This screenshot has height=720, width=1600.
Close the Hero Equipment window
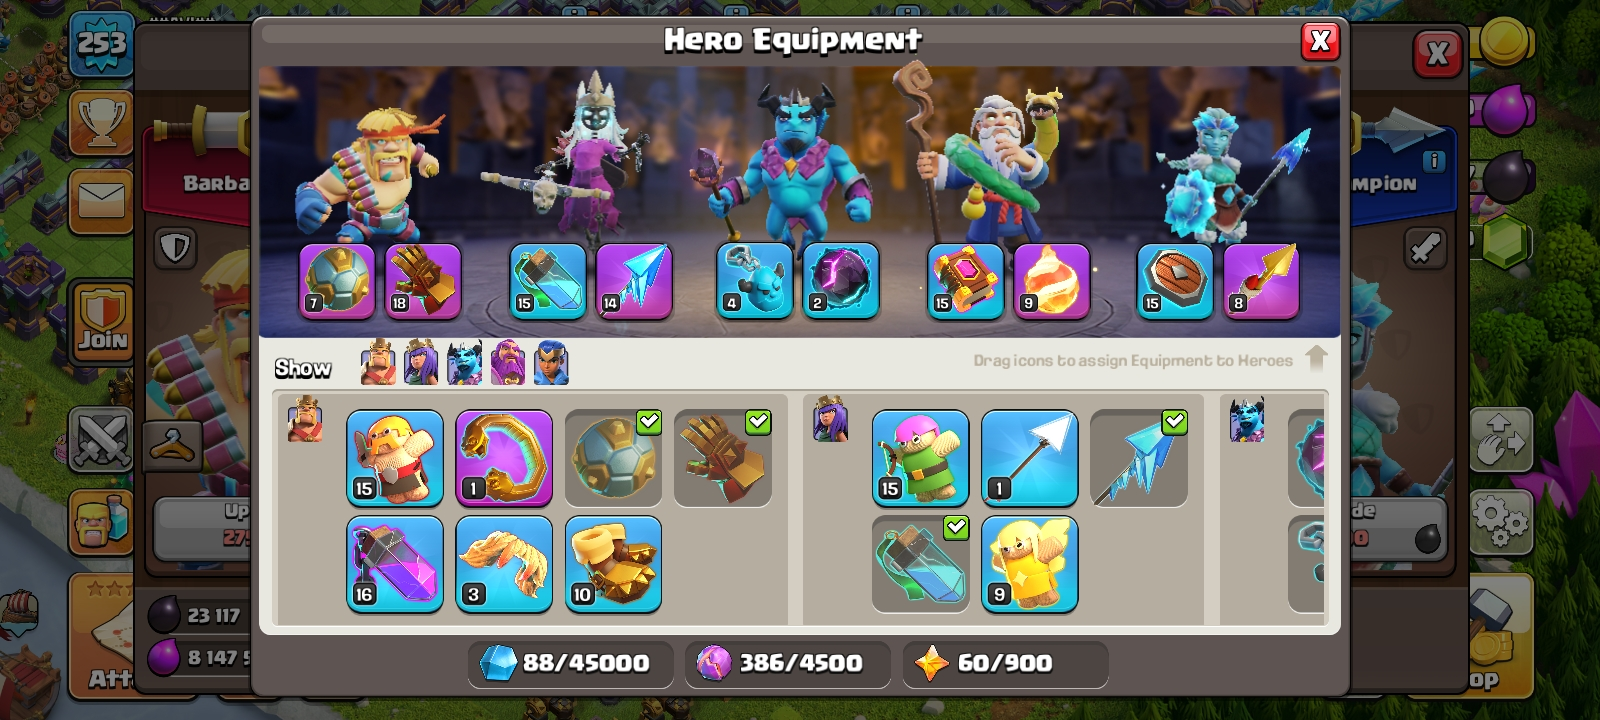coord(1320,41)
